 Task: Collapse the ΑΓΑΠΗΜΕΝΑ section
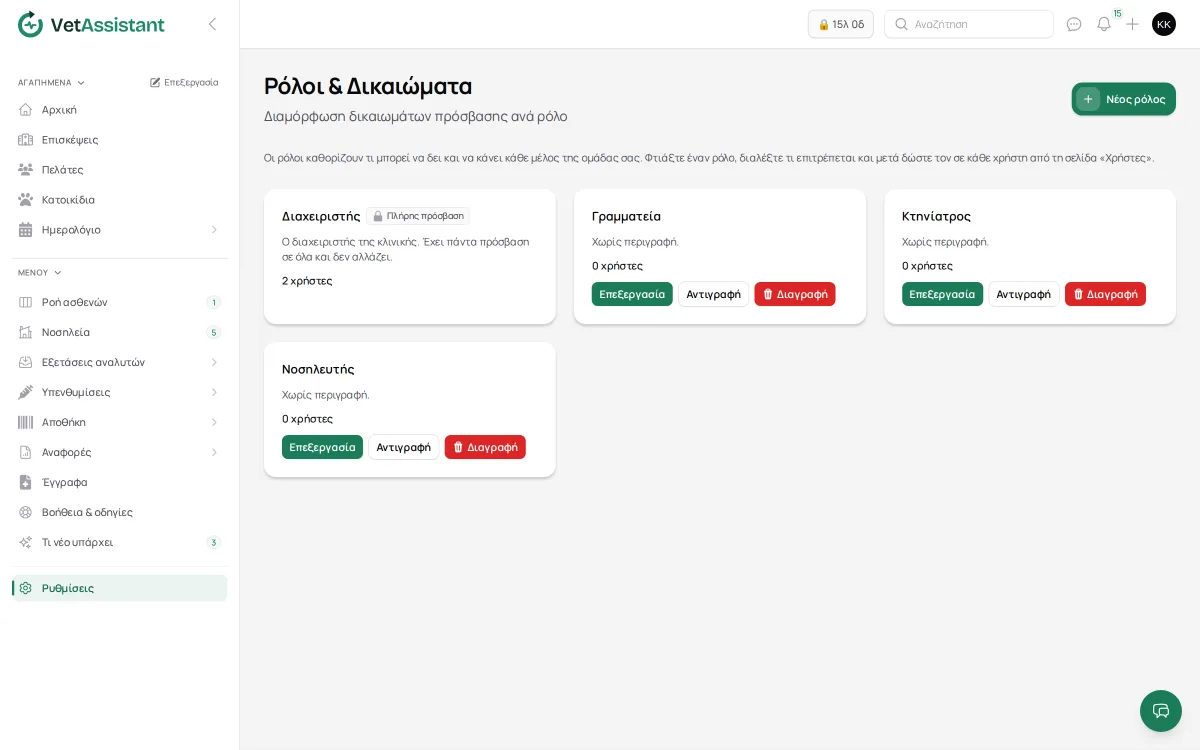[52, 83]
